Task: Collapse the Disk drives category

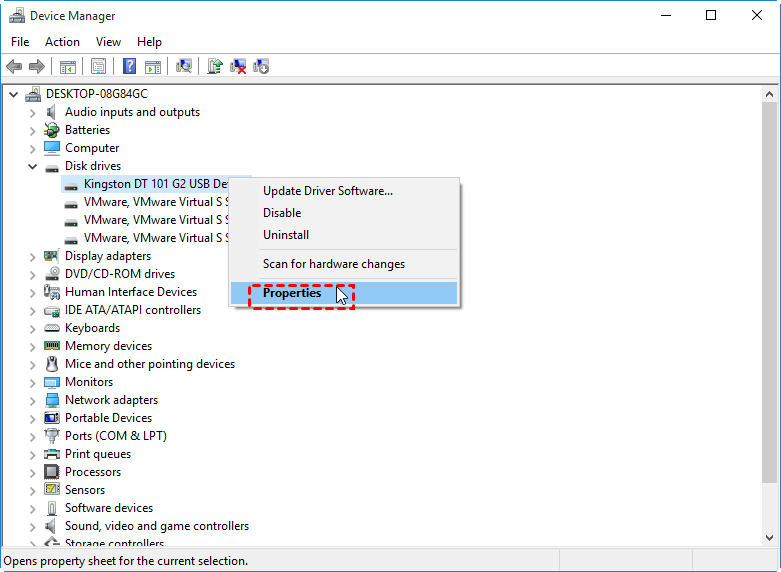Action: coord(32,166)
